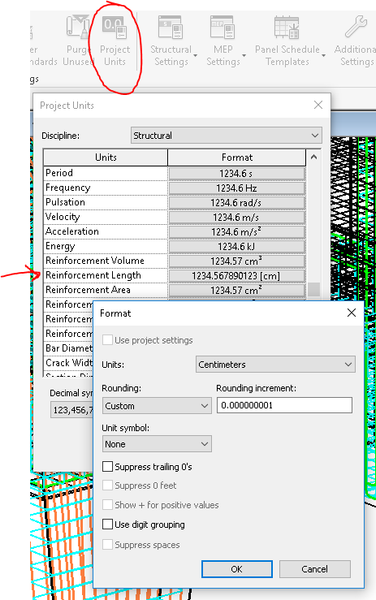The image size is (376, 600).
Task: Open Project Units tool in ribbon
Action: tap(115, 42)
